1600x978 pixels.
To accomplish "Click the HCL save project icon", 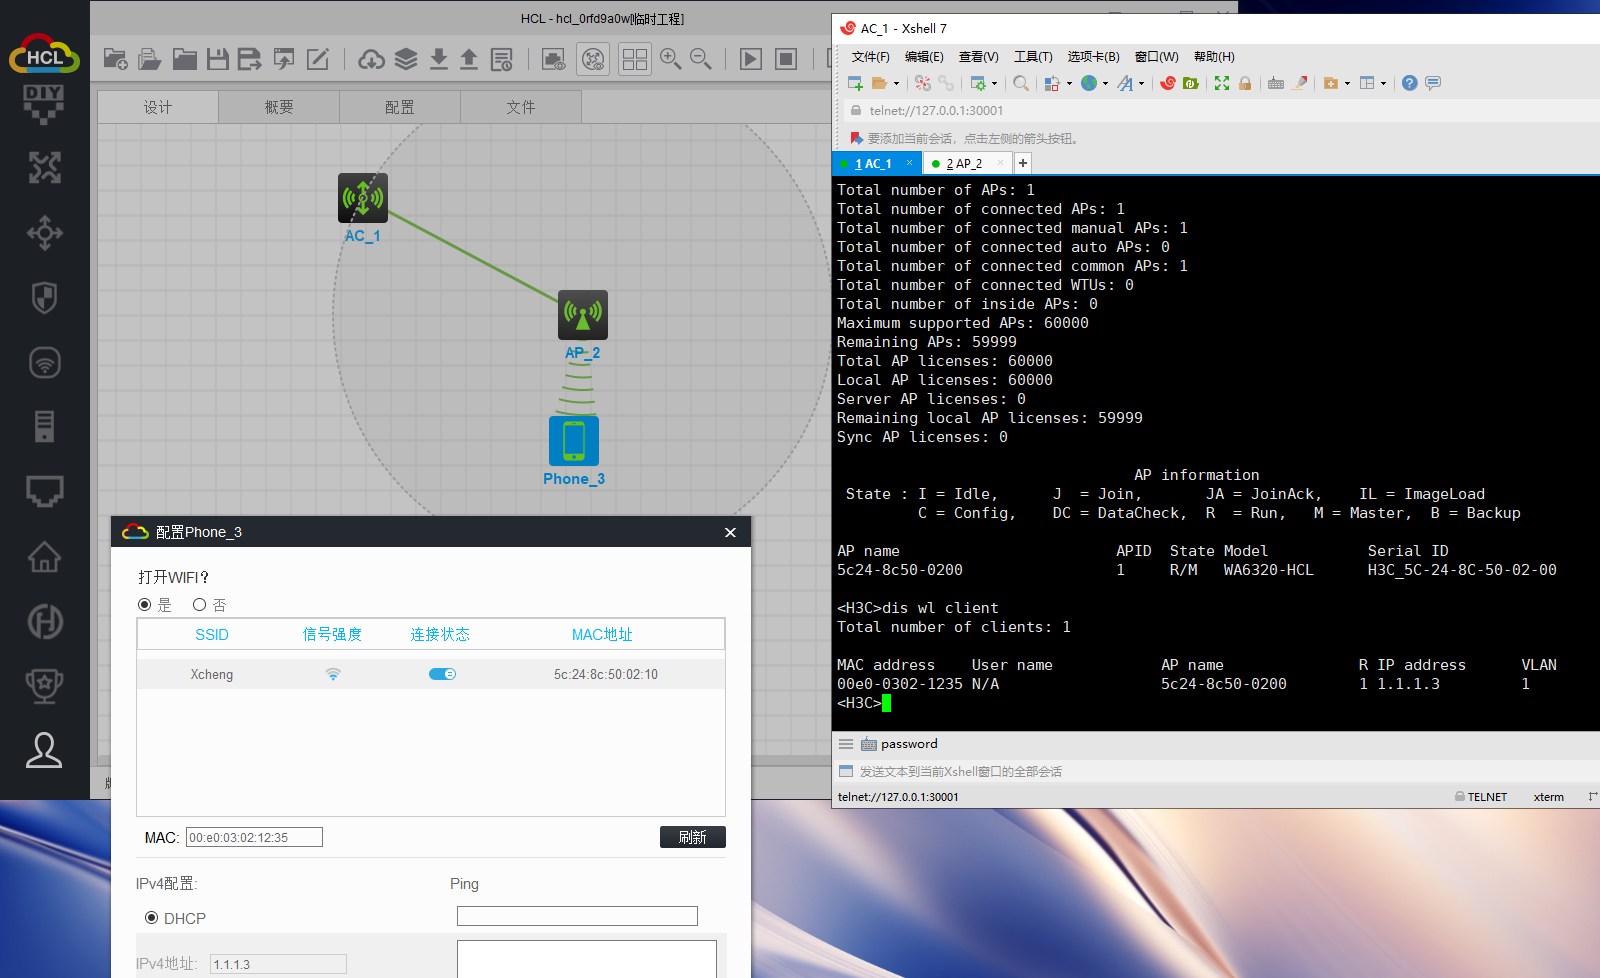I will [x=217, y=60].
